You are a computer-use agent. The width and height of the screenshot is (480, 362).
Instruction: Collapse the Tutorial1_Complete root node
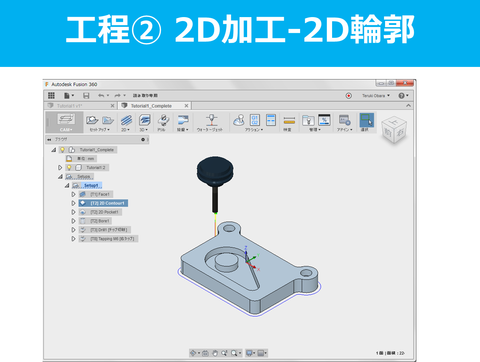pyautogui.click(x=54, y=150)
